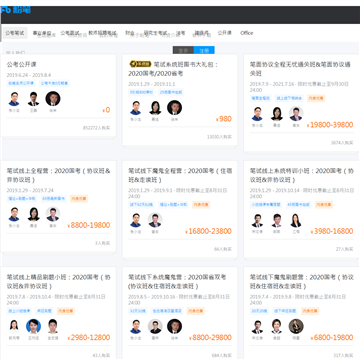Switch to the 事业单位 tab

pyautogui.click(x=42, y=33)
